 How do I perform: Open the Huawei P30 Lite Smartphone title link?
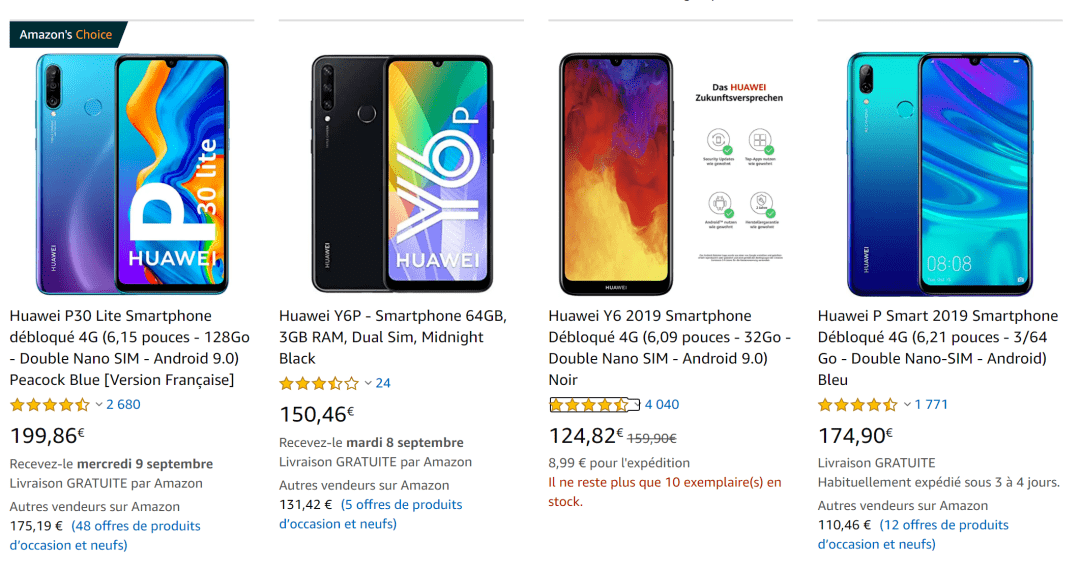(x=128, y=348)
